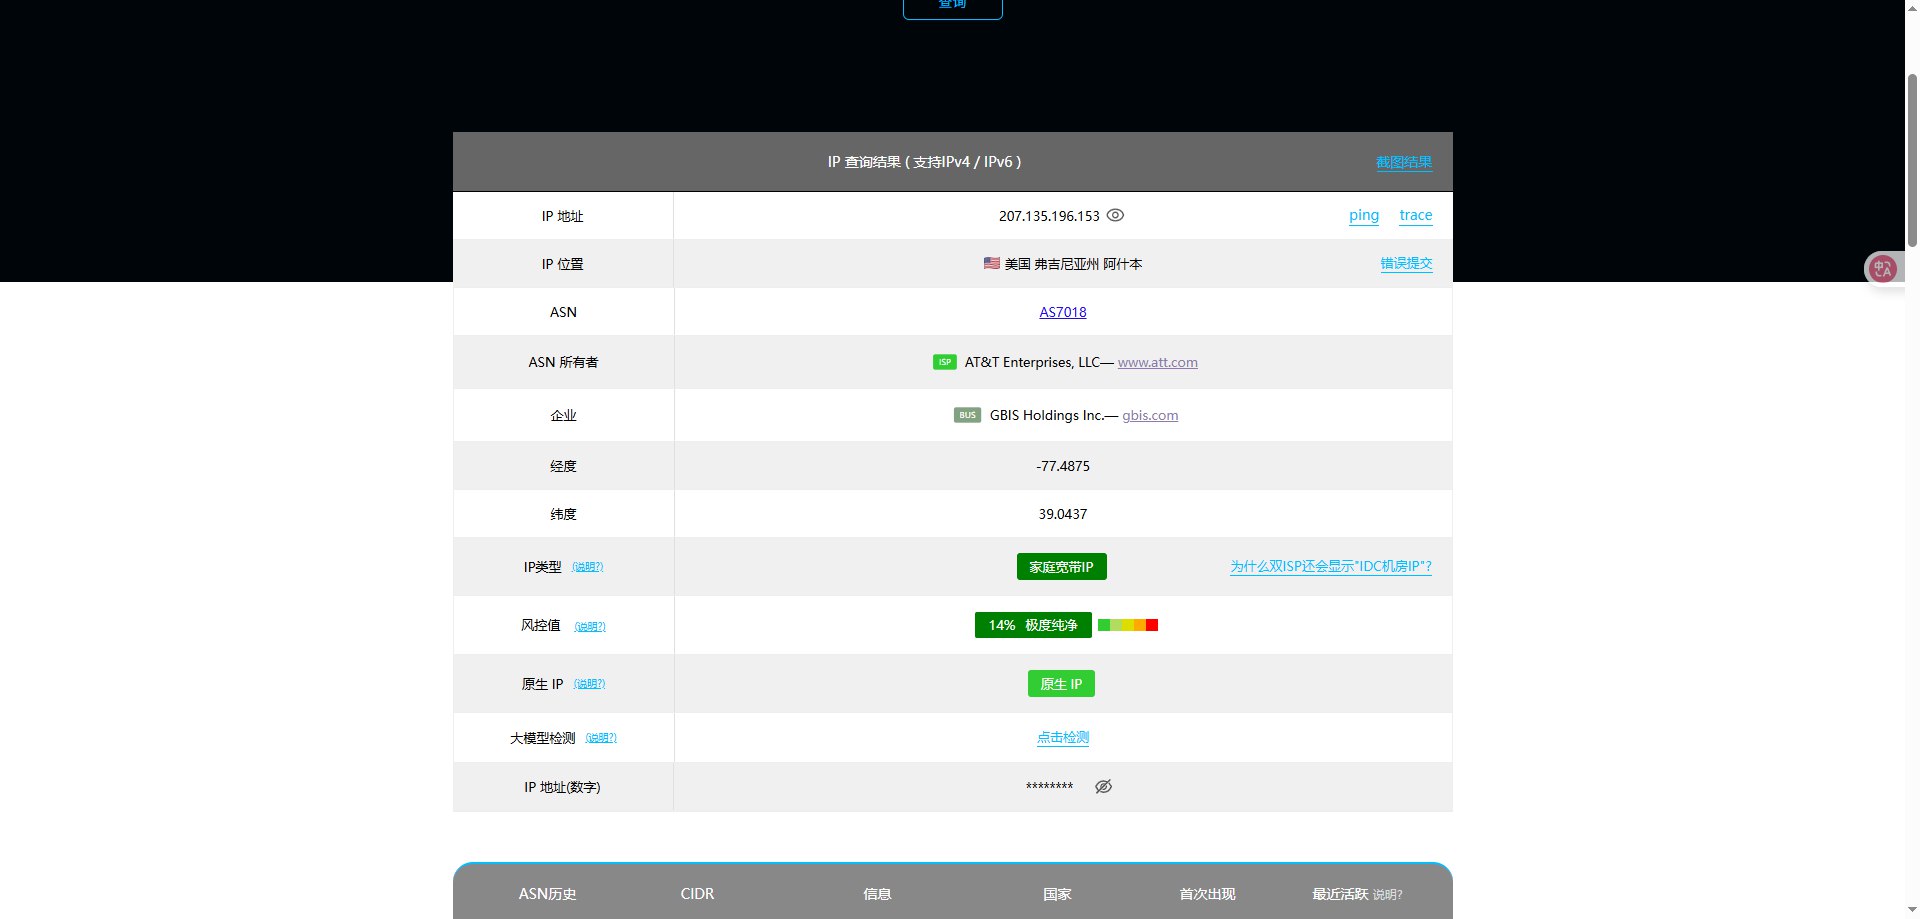Run a ping on the IP address
The width and height of the screenshot is (1920, 919).
click(x=1363, y=215)
